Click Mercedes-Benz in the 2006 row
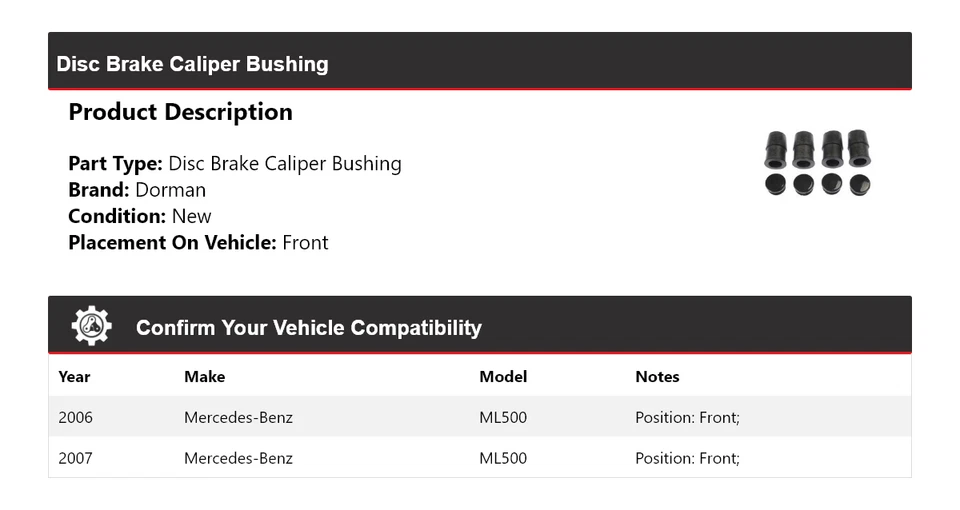Screen dimensions: 960x510 [238, 417]
